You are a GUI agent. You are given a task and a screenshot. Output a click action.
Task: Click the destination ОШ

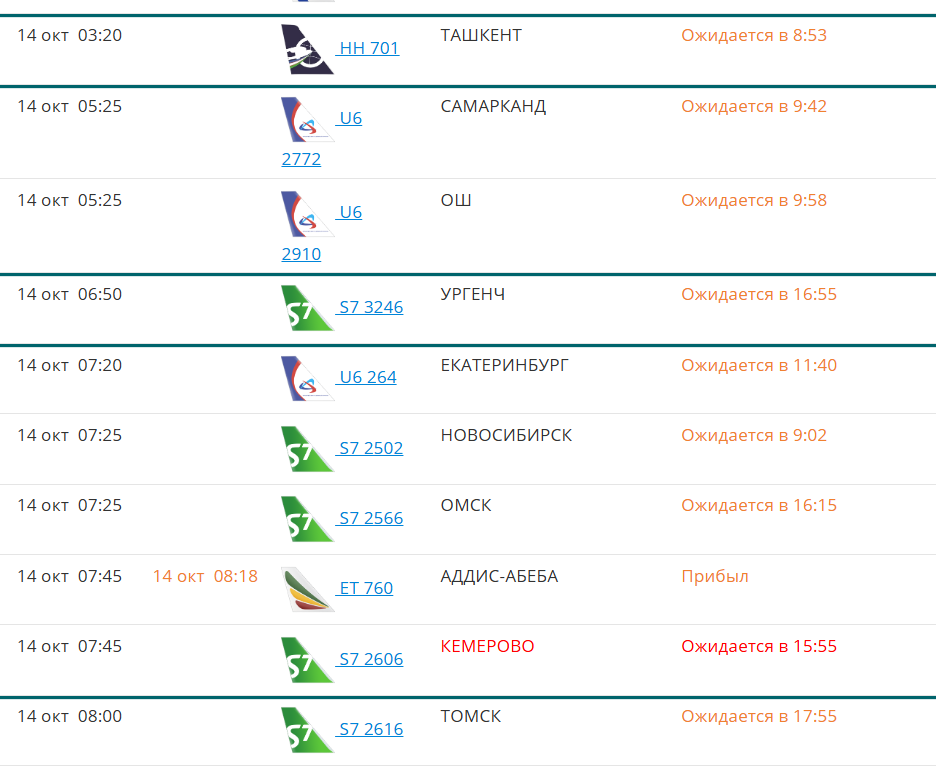pos(456,201)
